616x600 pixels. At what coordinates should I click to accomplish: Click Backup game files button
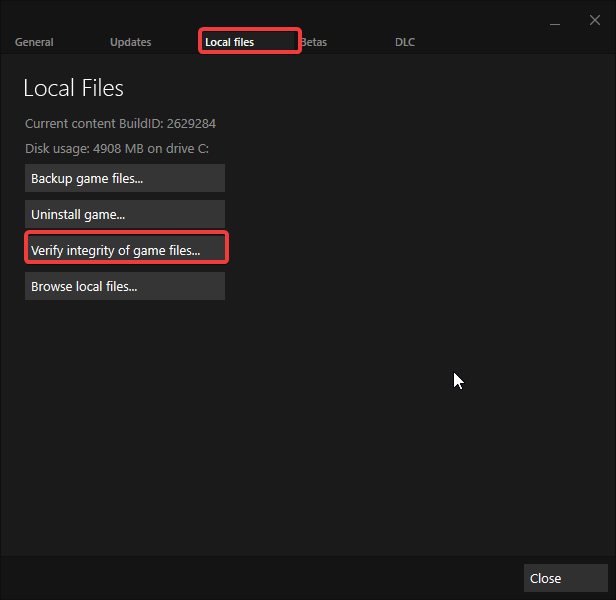(125, 178)
